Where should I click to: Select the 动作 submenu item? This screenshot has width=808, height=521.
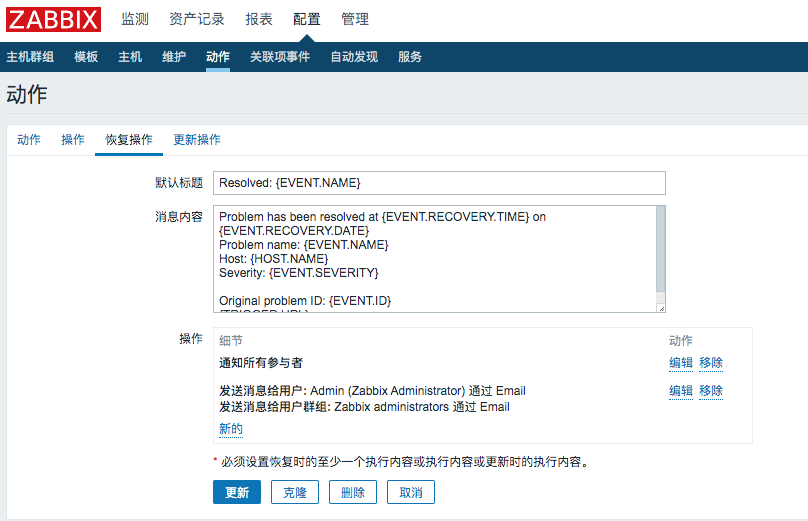click(218, 57)
